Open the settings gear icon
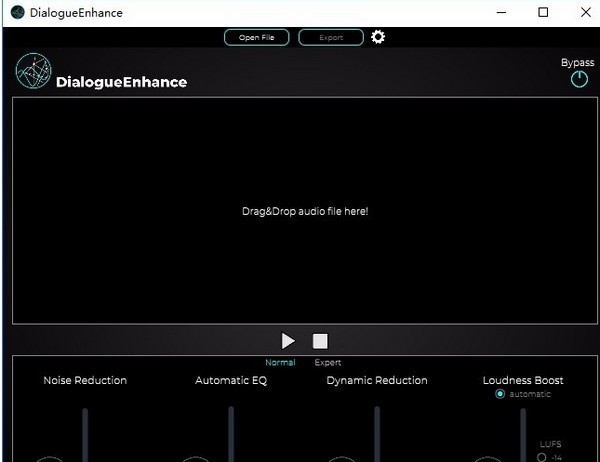The image size is (600, 462). (x=378, y=37)
